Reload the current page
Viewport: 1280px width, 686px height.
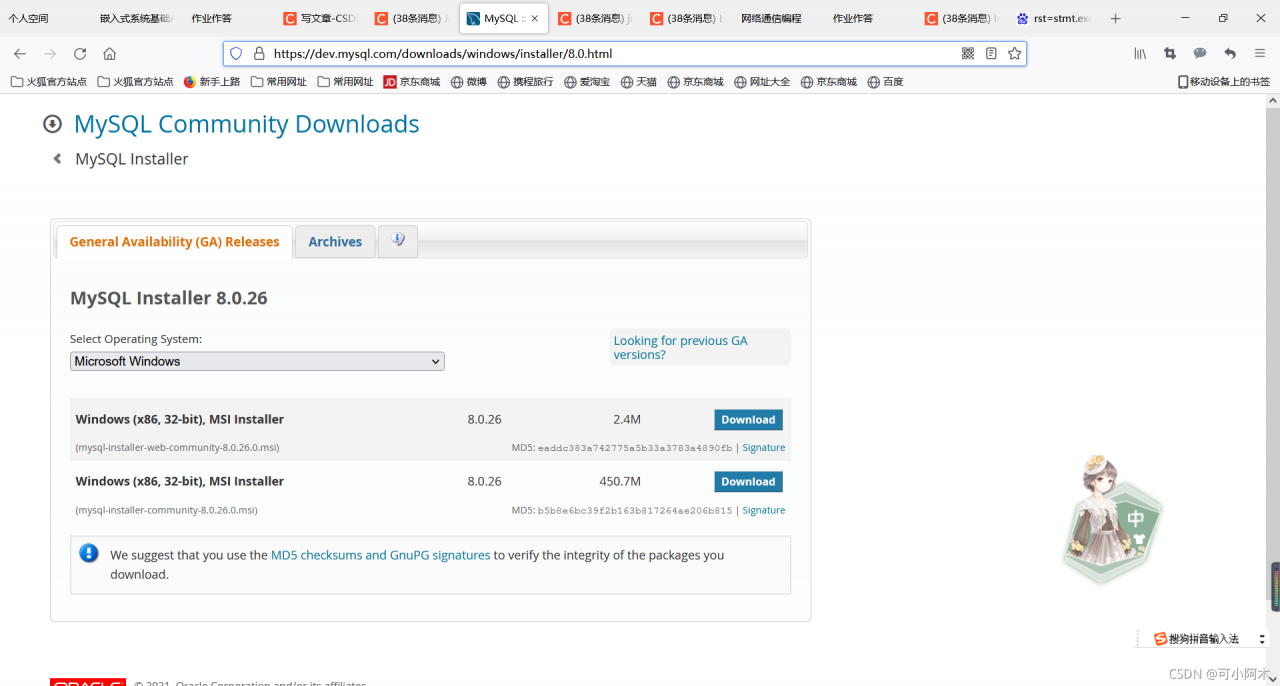click(x=80, y=54)
